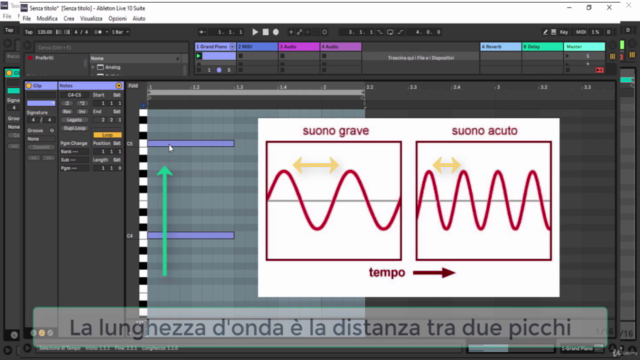Toggle the Fold button in piano roll
The height and width of the screenshot is (360, 640).
point(133,86)
